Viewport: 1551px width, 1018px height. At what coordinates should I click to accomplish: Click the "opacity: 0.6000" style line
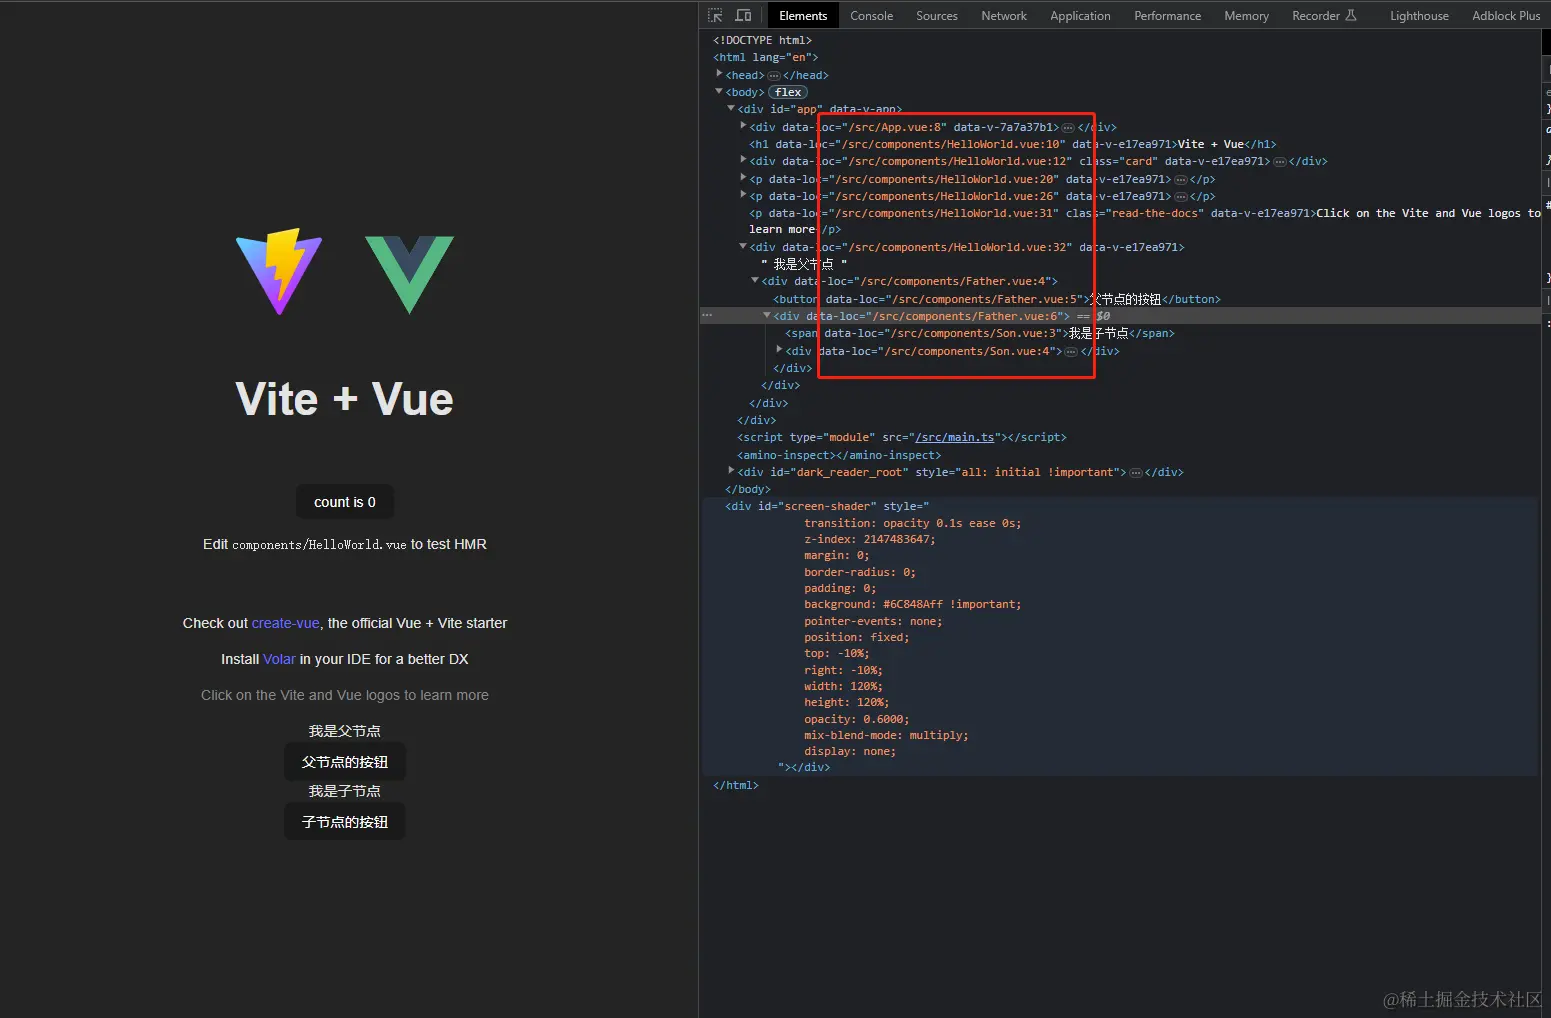857,719
